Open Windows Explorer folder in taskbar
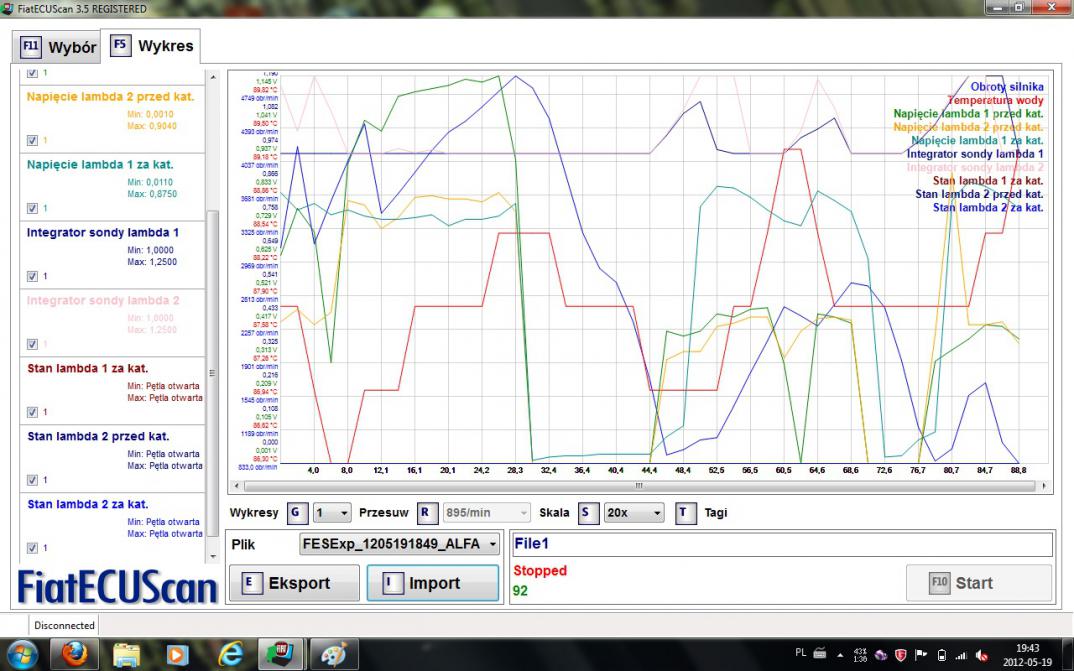The height and width of the screenshot is (671, 1074). (x=127, y=652)
